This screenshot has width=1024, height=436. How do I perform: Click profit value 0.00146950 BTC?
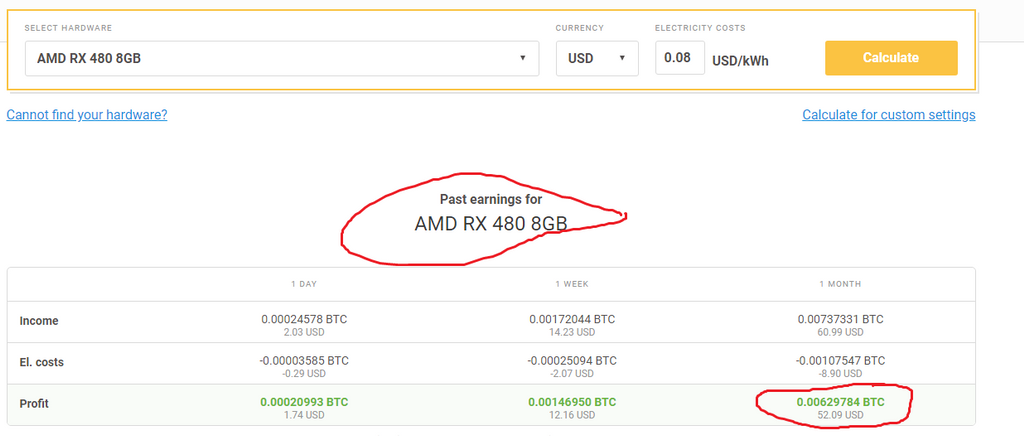pyautogui.click(x=572, y=403)
